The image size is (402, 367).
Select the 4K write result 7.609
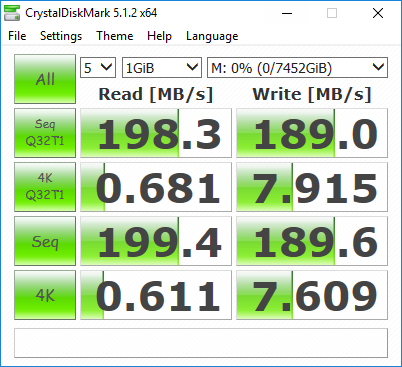312,295
